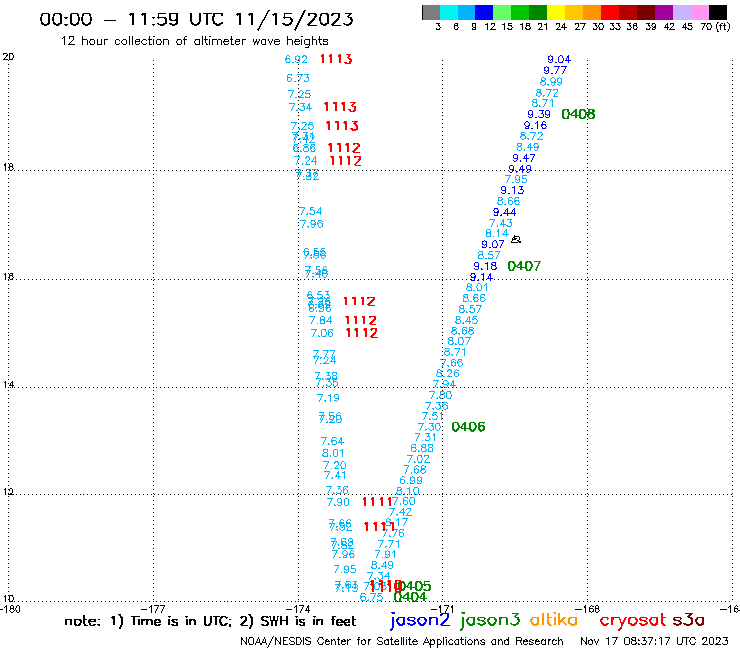Click the jason3 satellite label
Viewport: 740px width, 650px height.
pos(490,620)
